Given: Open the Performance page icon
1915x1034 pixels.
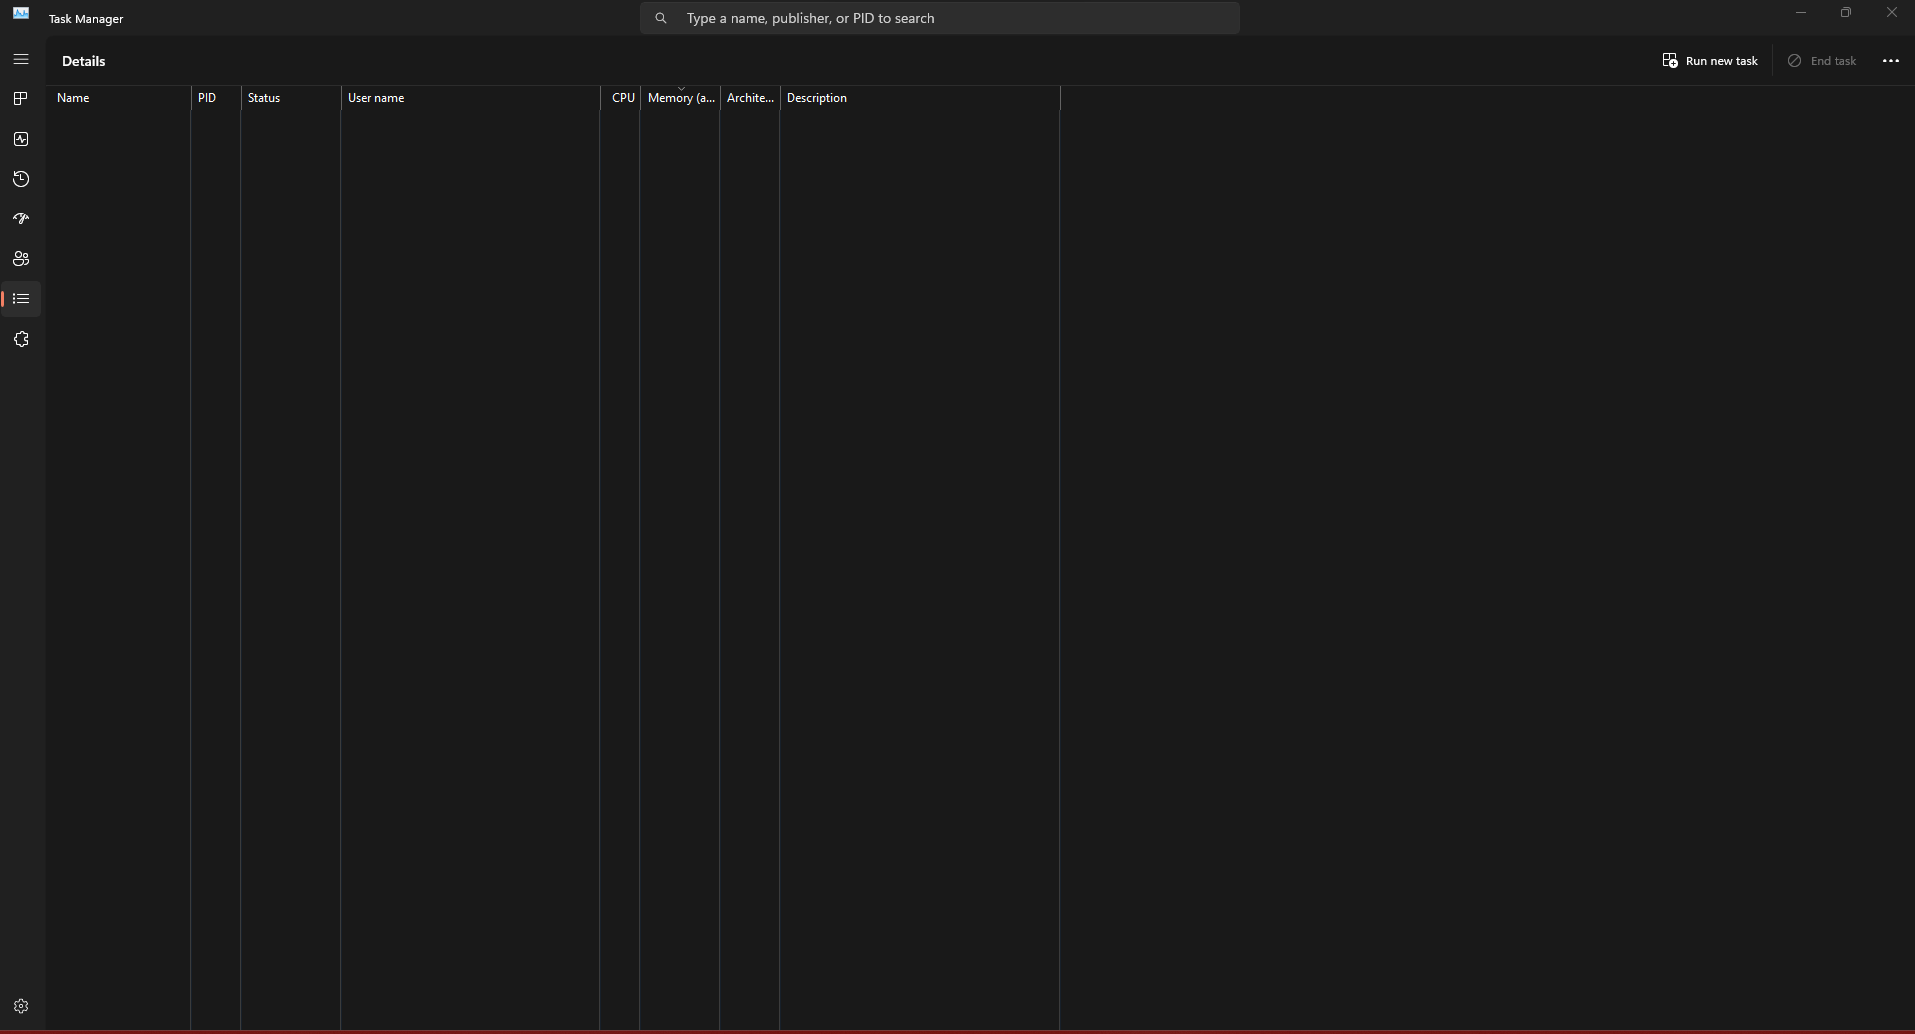Looking at the screenshot, I should click(x=21, y=139).
